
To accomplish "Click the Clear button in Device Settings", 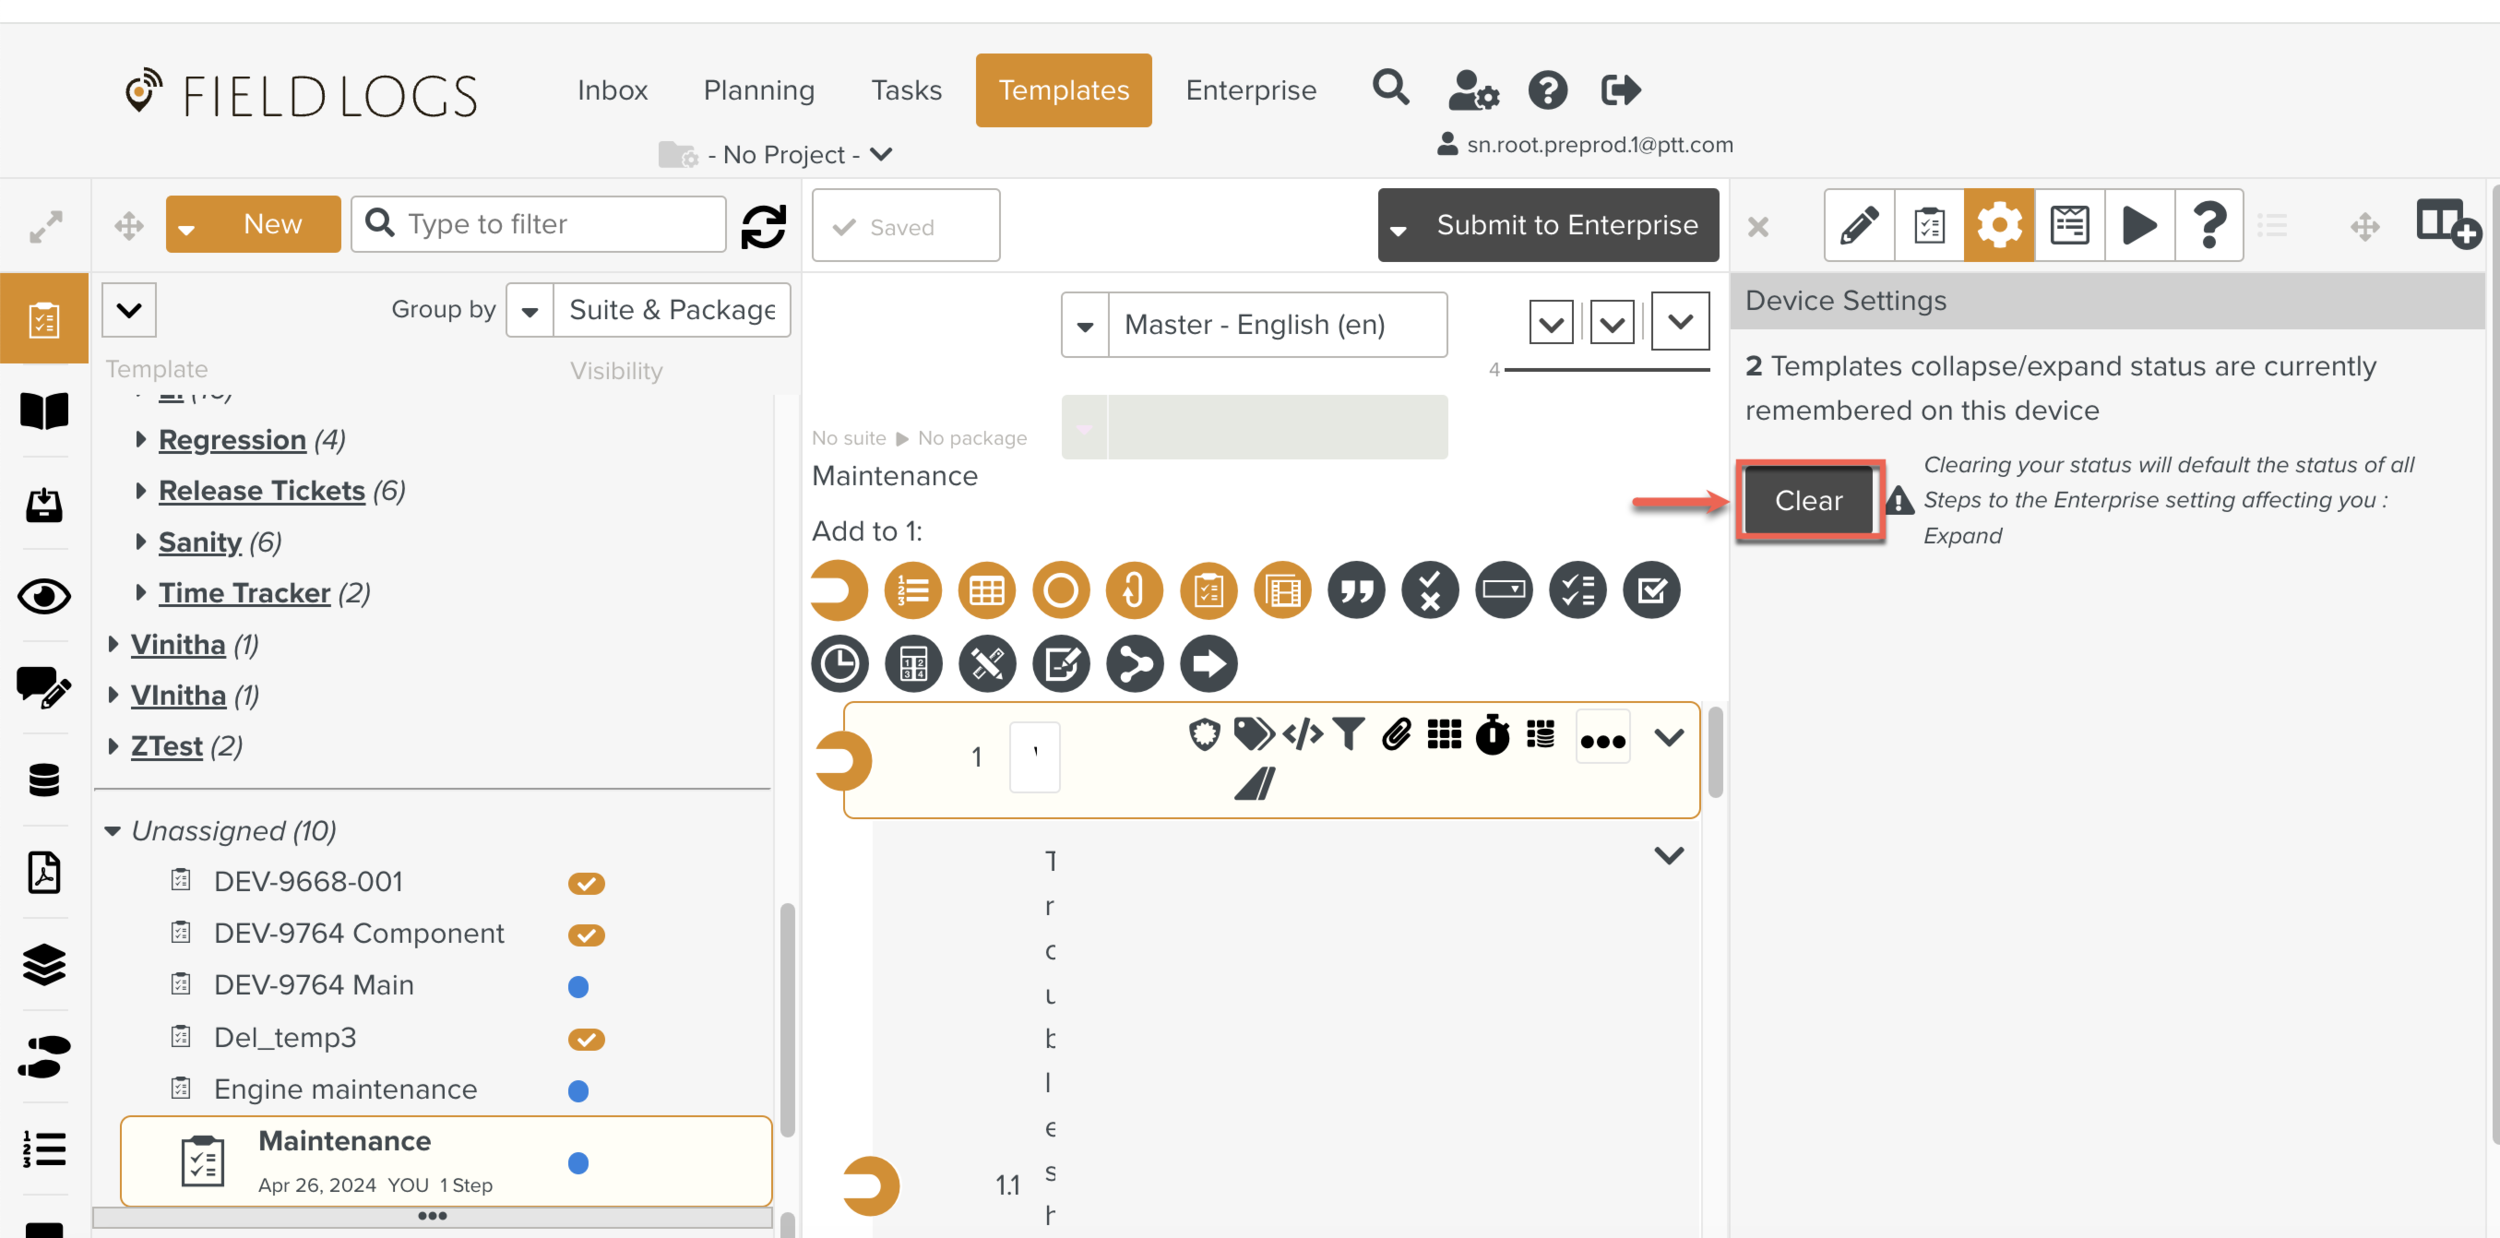I will tap(1808, 501).
